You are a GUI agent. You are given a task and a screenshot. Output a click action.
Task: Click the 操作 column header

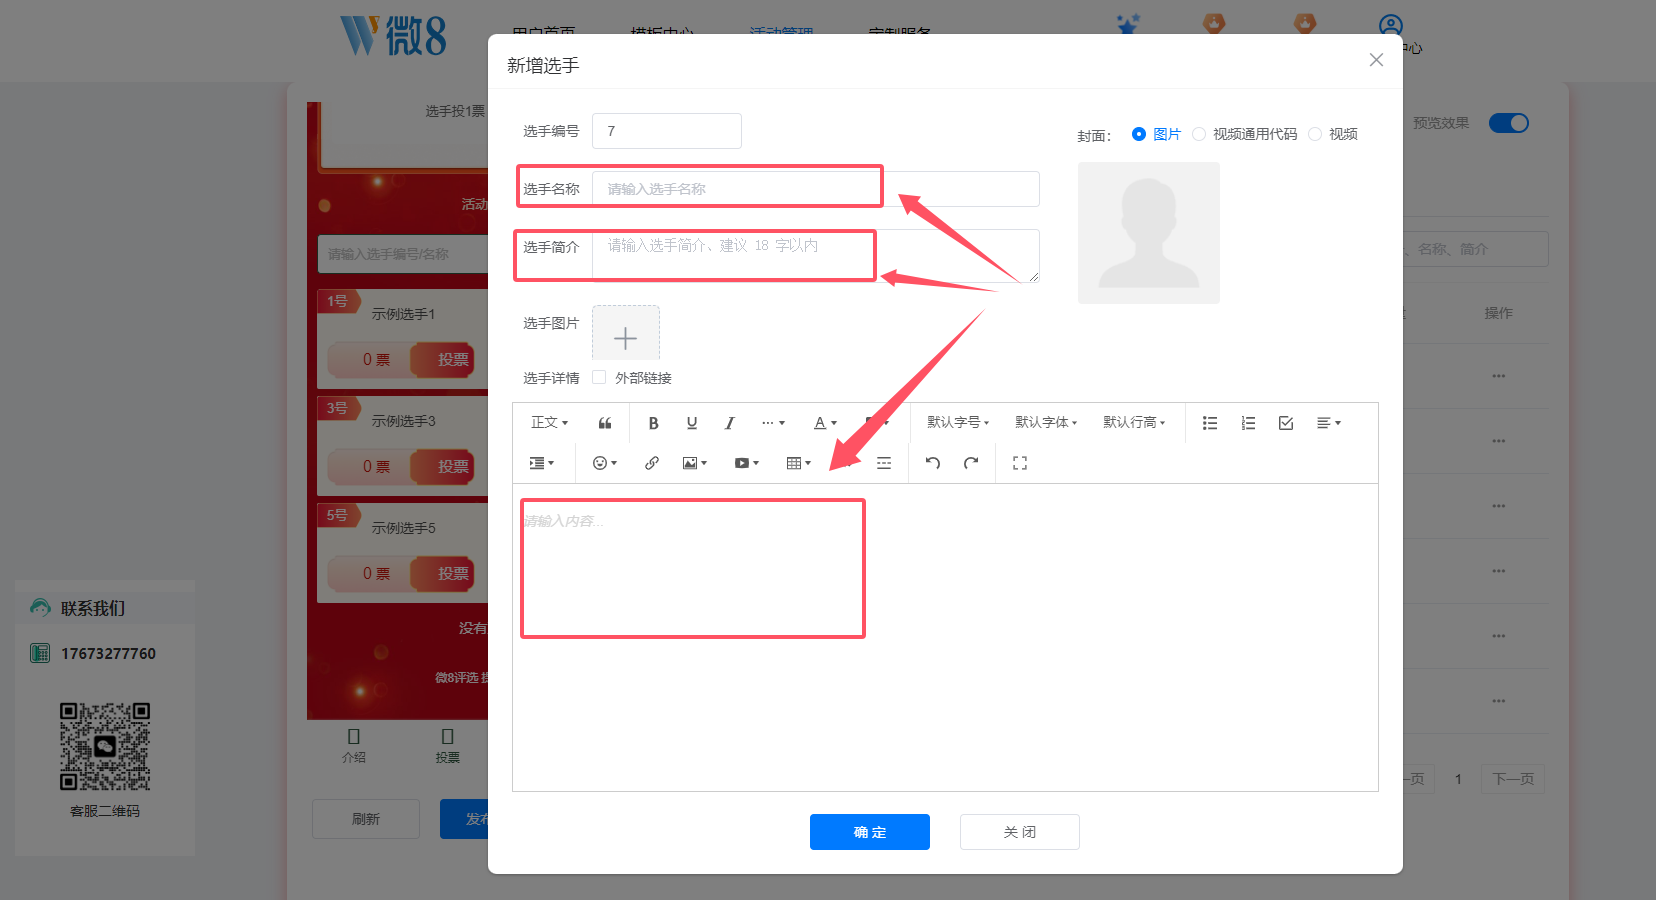(1498, 313)
